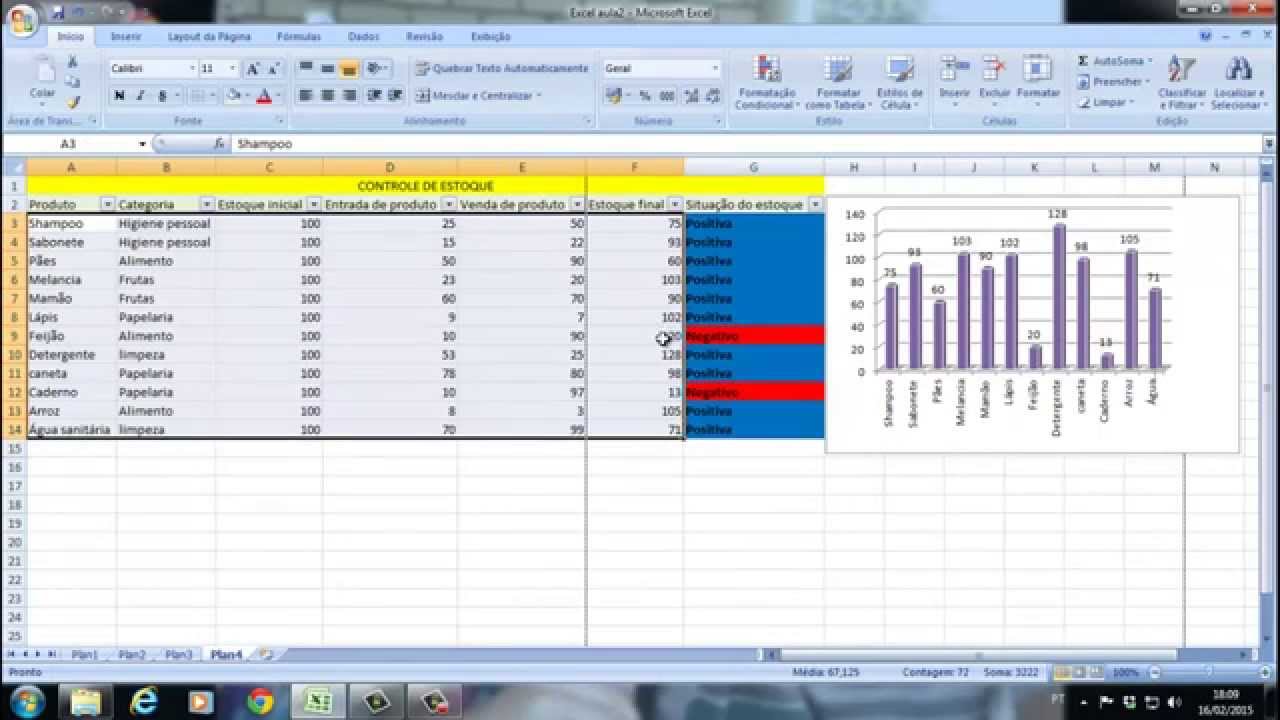
Task: Open the Categoria column filter dropdown
Action: [206, 204]
